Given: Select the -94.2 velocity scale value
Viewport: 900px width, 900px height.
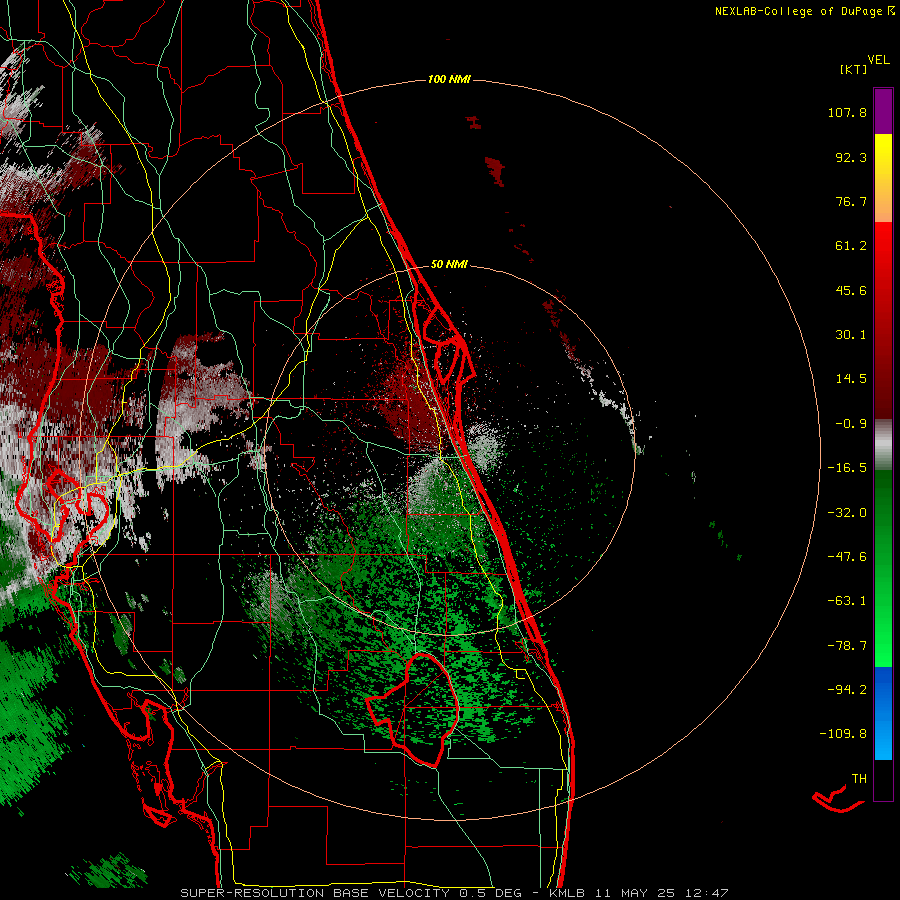Looking at the screenshot, I should (847, 689).
